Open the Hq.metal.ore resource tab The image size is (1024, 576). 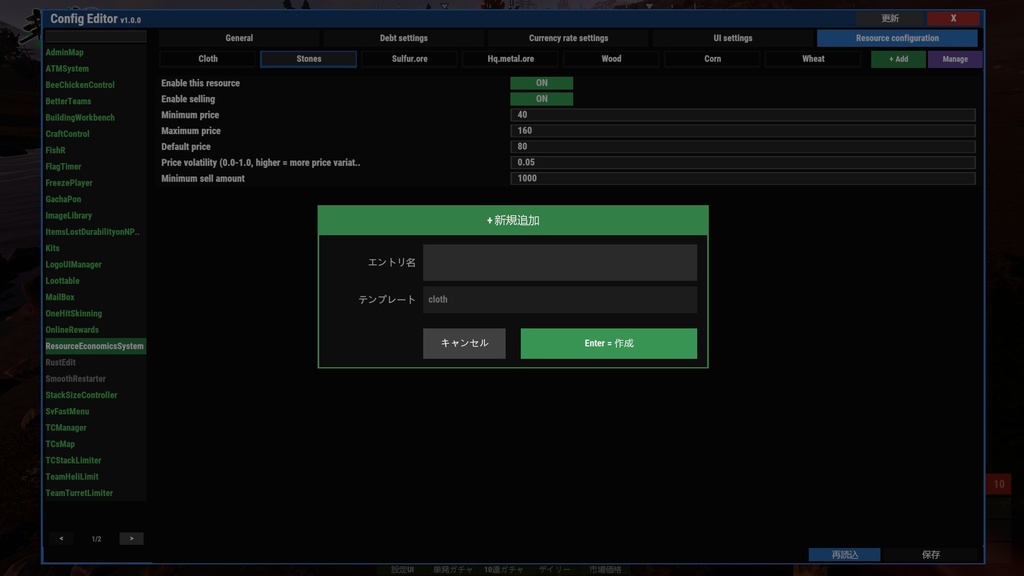(510, 58)
